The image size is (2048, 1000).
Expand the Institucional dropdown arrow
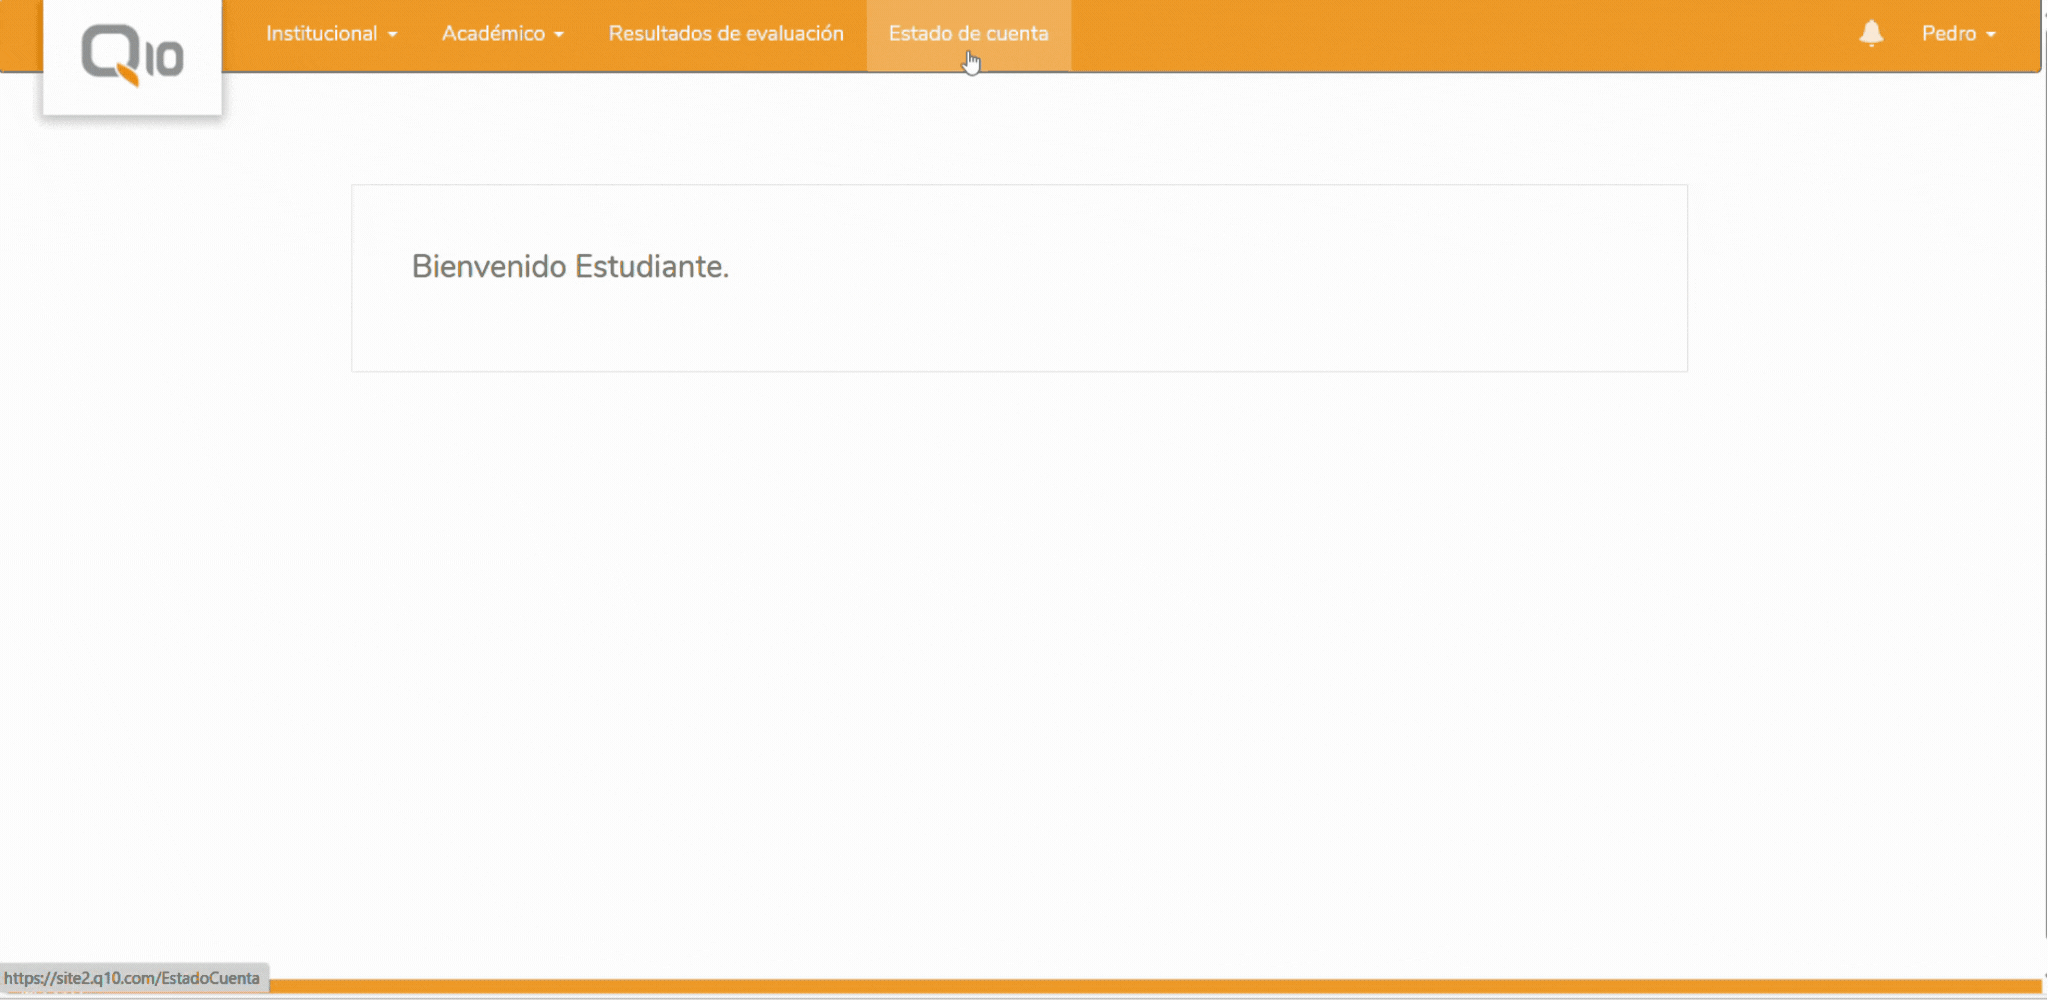tap(393, 35)
